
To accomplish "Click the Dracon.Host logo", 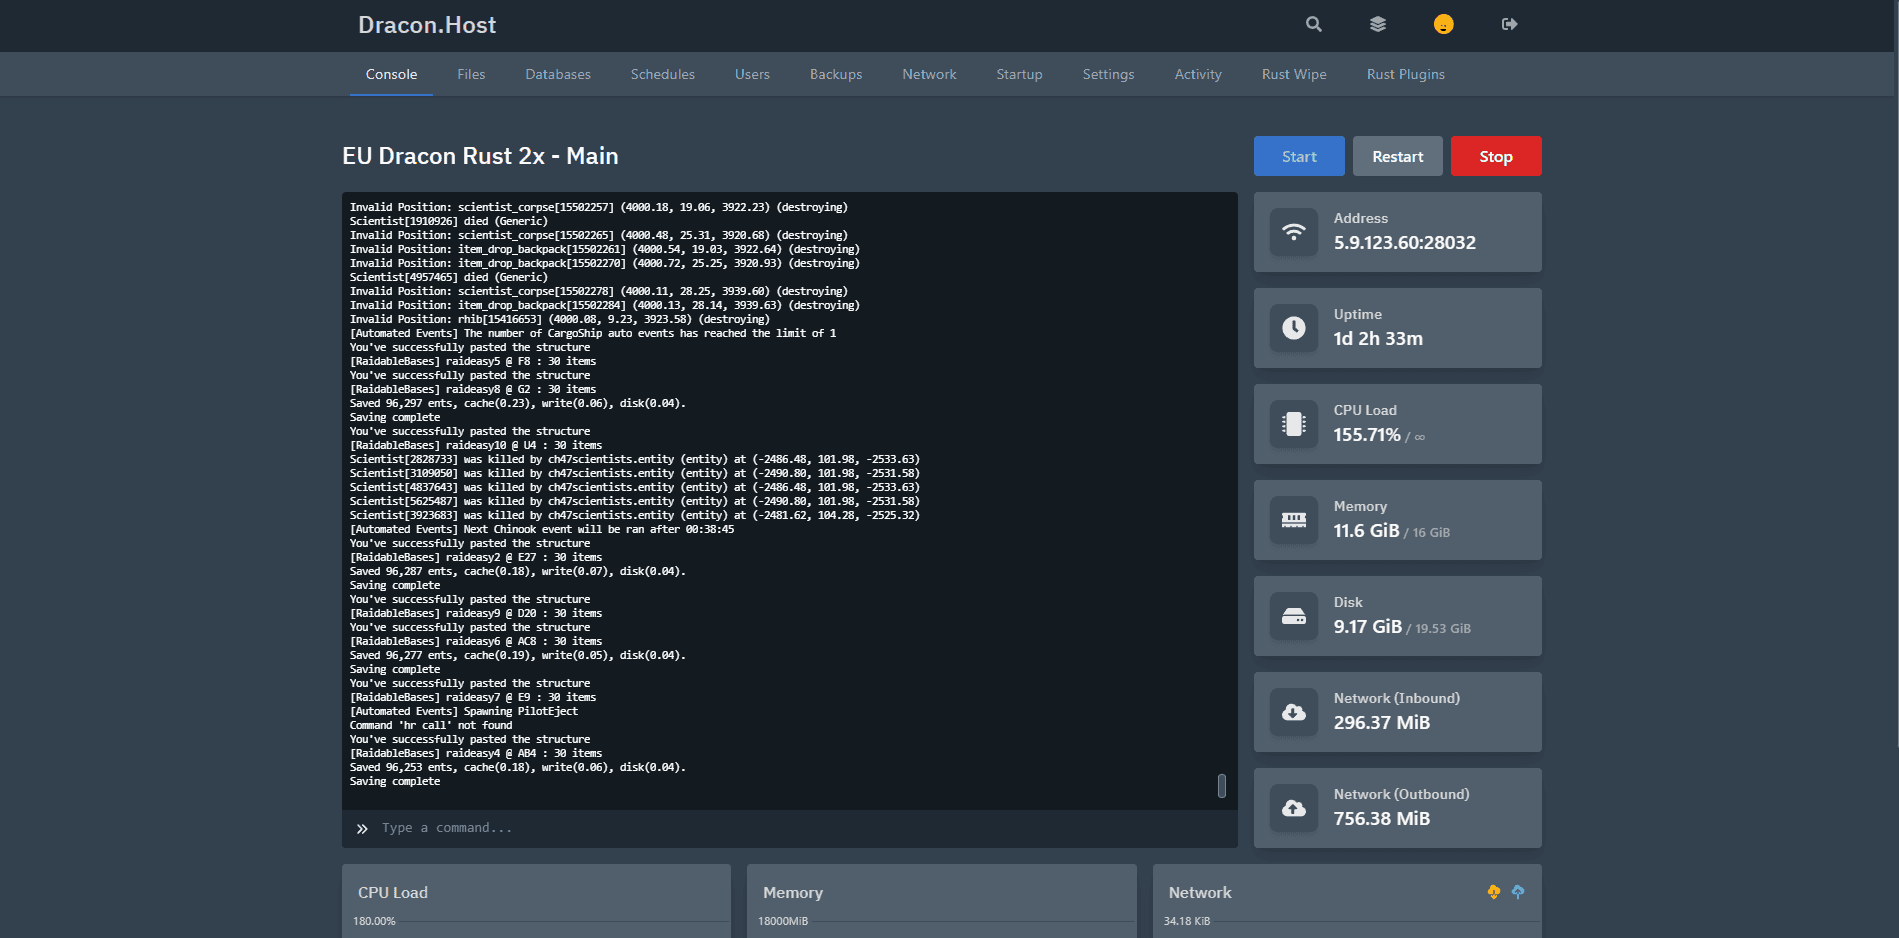I will click(426, 24).
